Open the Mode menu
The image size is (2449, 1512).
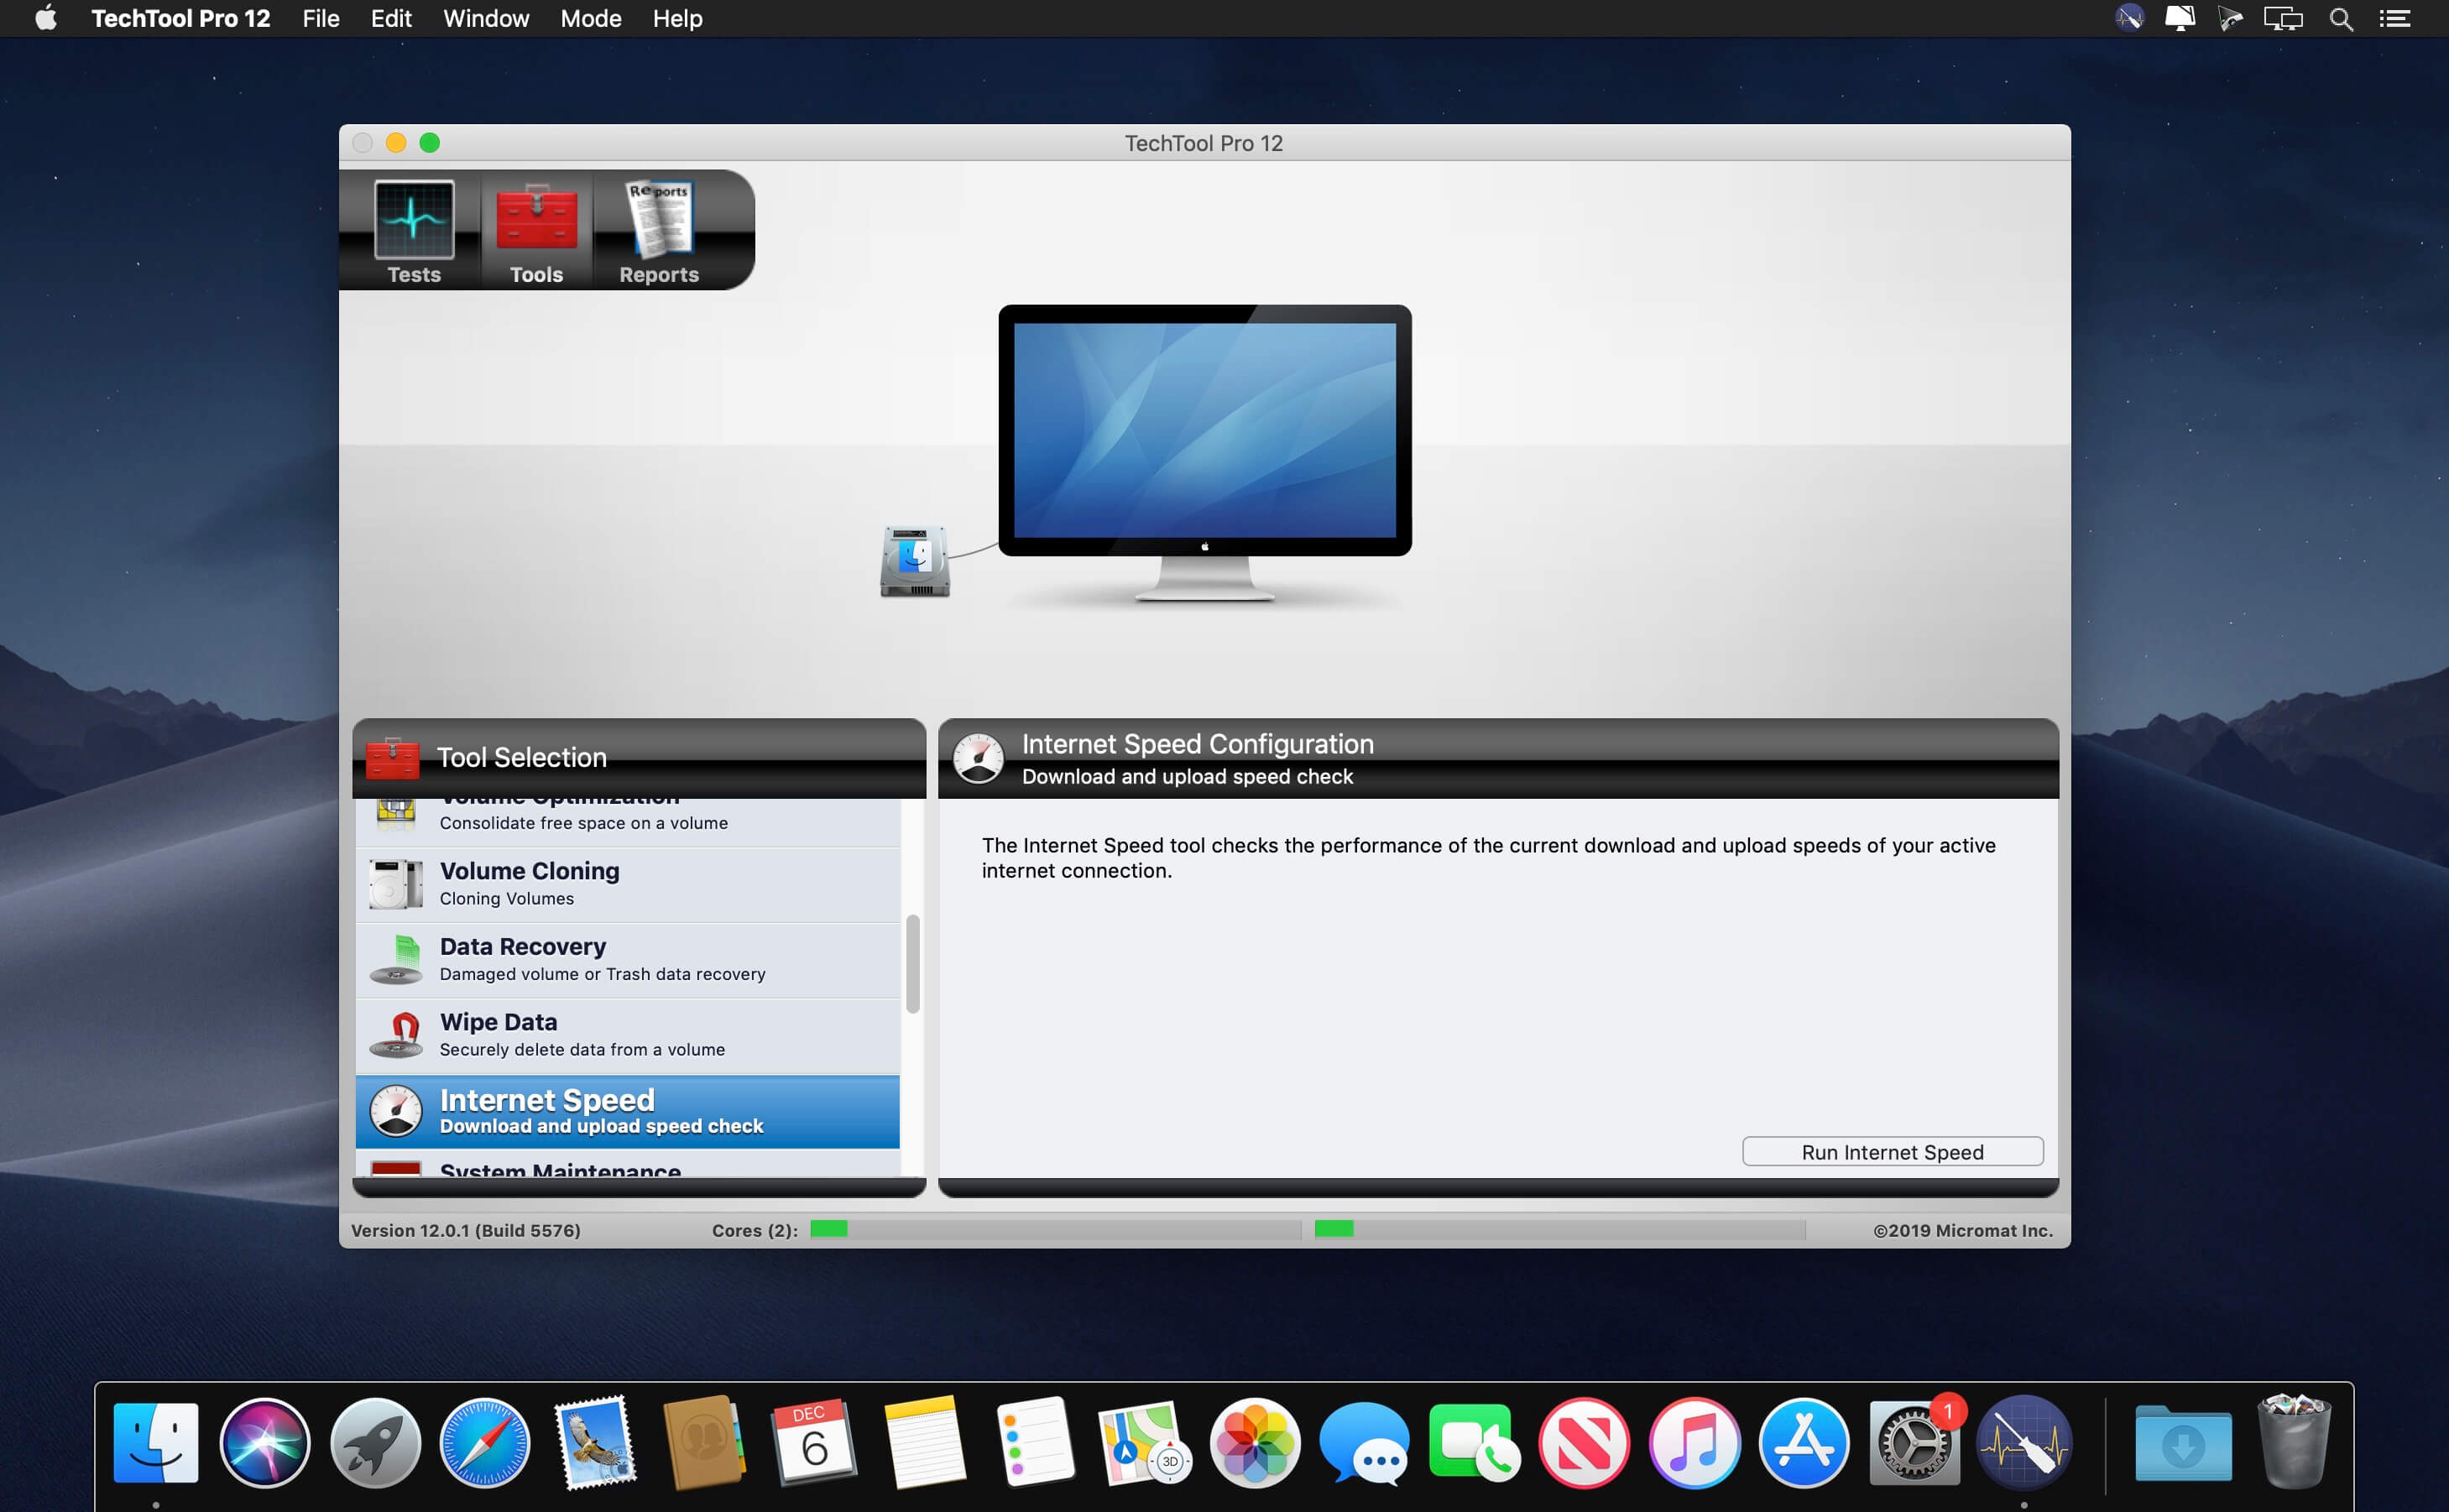tap(591, 18)
